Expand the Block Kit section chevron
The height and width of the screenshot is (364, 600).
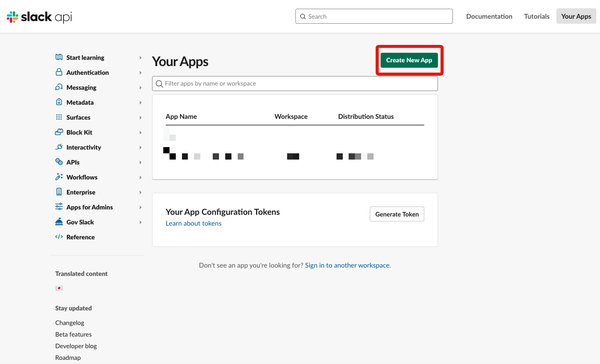(x=140, y=132)
